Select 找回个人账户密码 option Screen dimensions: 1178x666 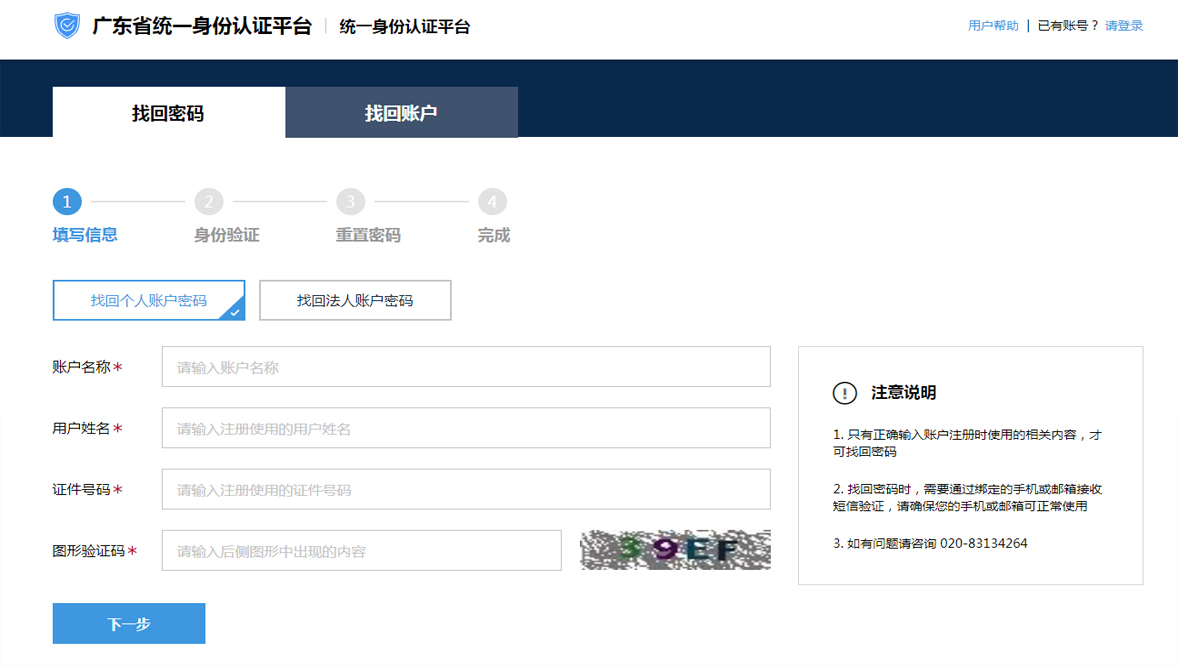(149, 300)
